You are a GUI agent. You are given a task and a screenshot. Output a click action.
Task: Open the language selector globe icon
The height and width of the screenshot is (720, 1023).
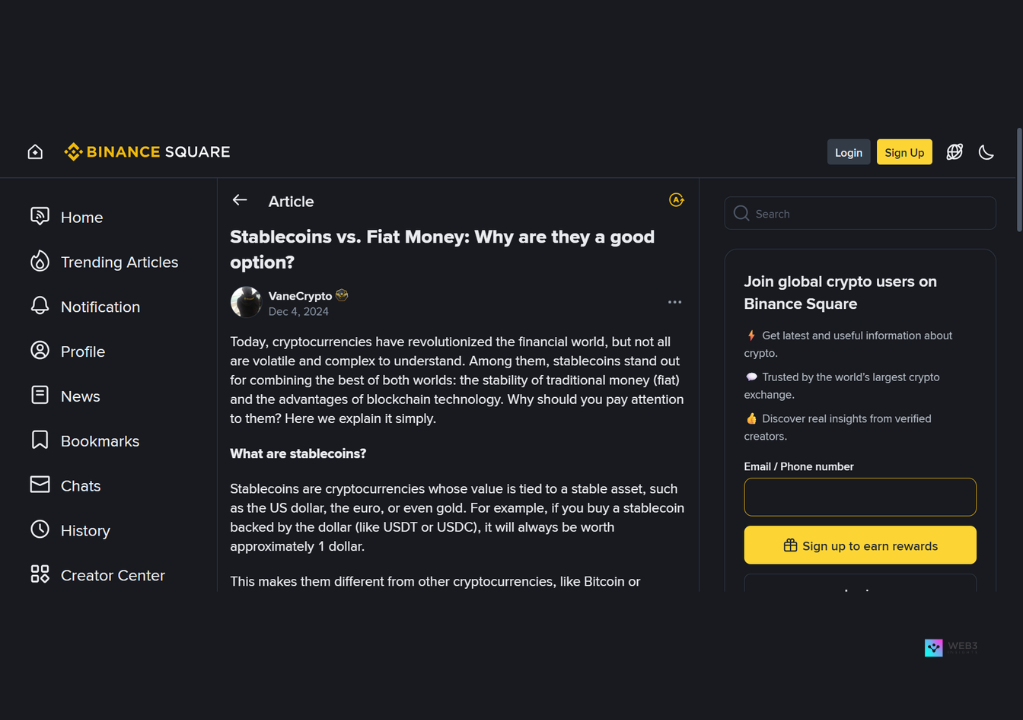954,151
